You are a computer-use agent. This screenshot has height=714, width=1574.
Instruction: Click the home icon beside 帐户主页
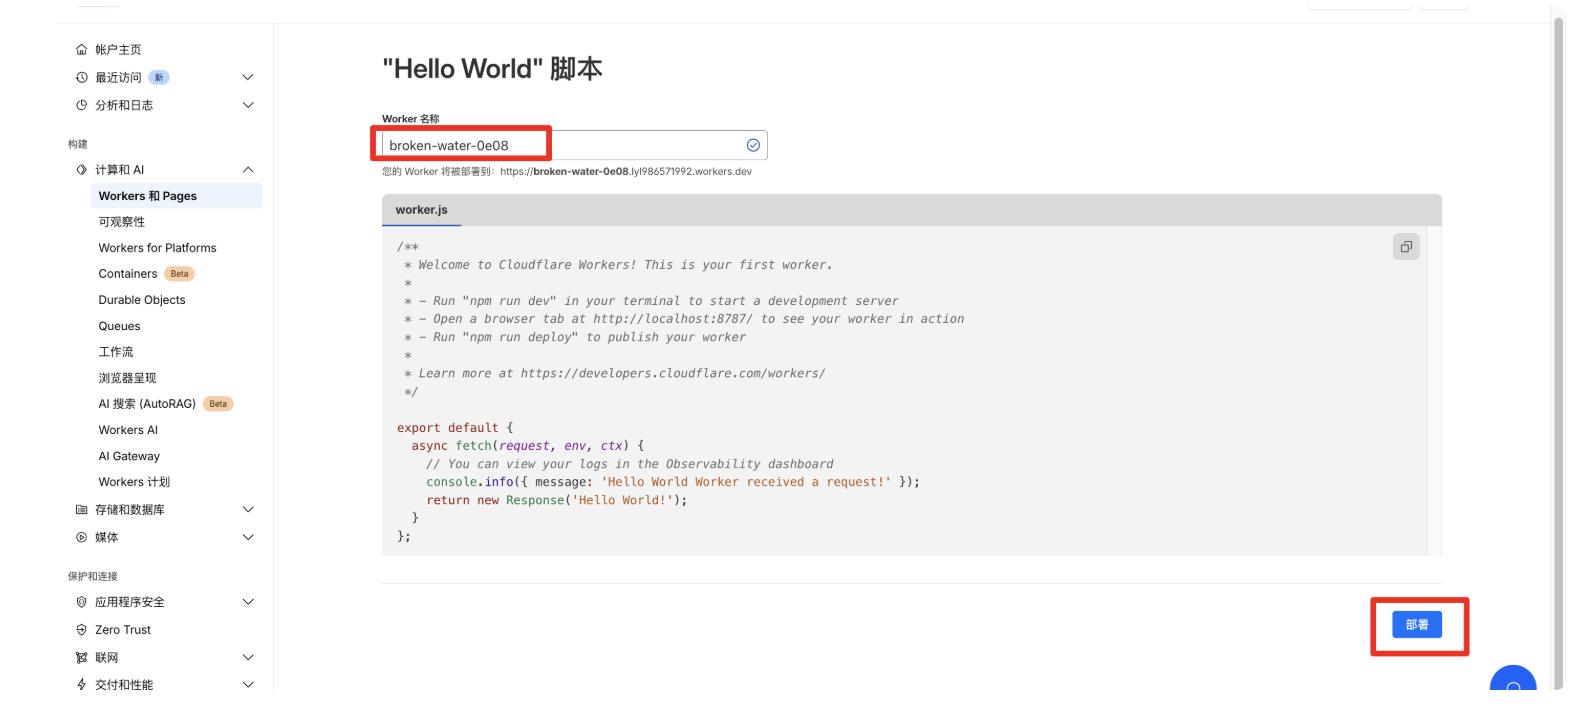tap(82, 50)
